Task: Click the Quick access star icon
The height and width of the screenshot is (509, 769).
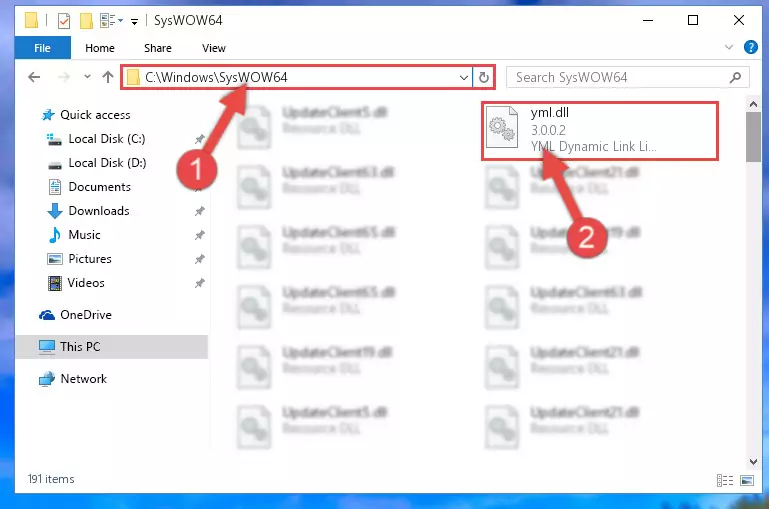Action: click(x=48, y=115)
